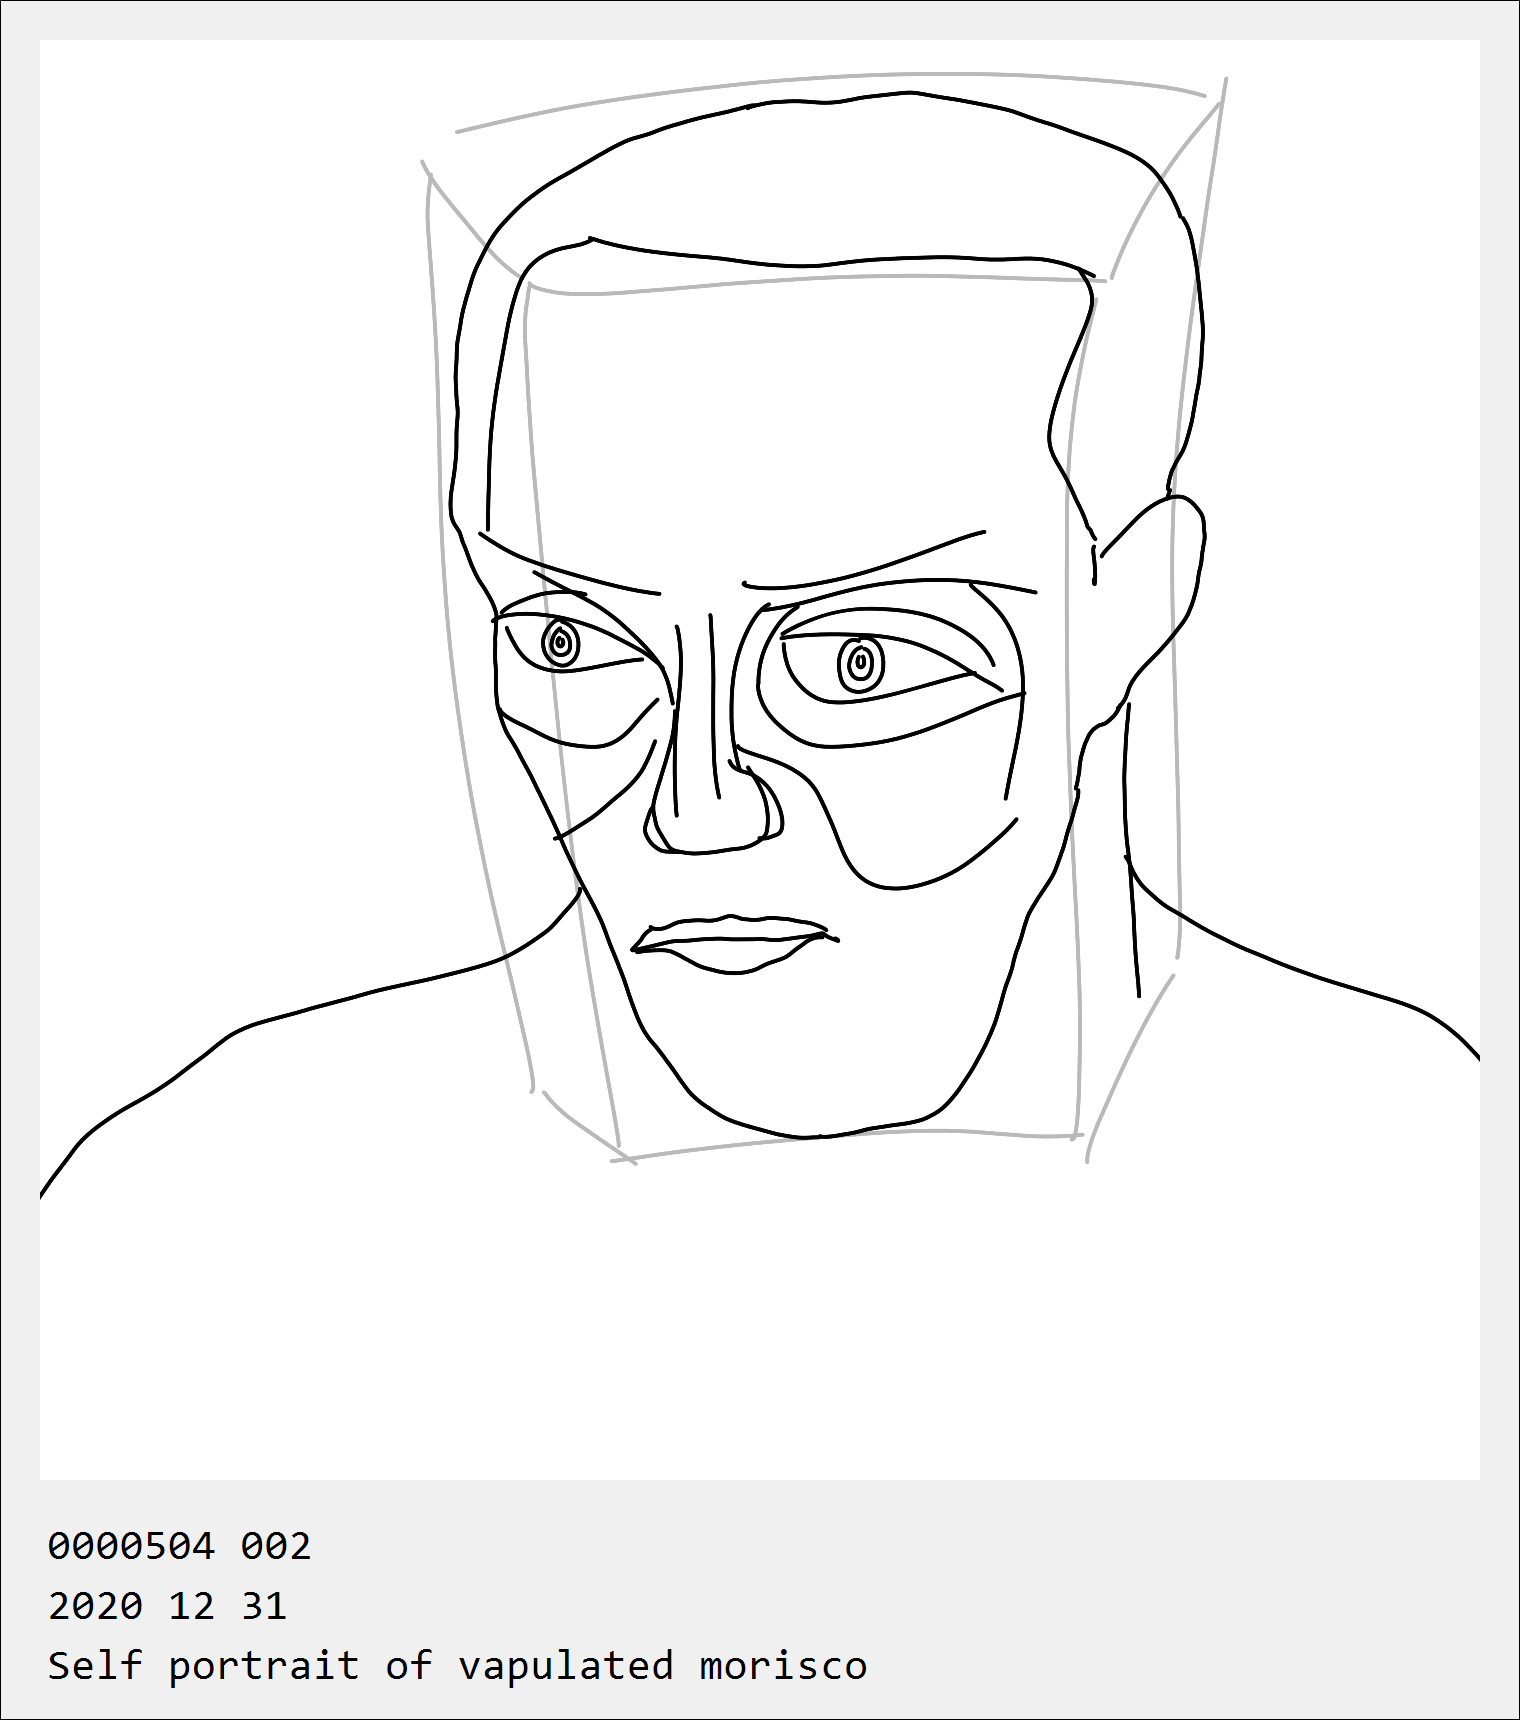Click the 002 number in top caption line

tap(277, 1546)
